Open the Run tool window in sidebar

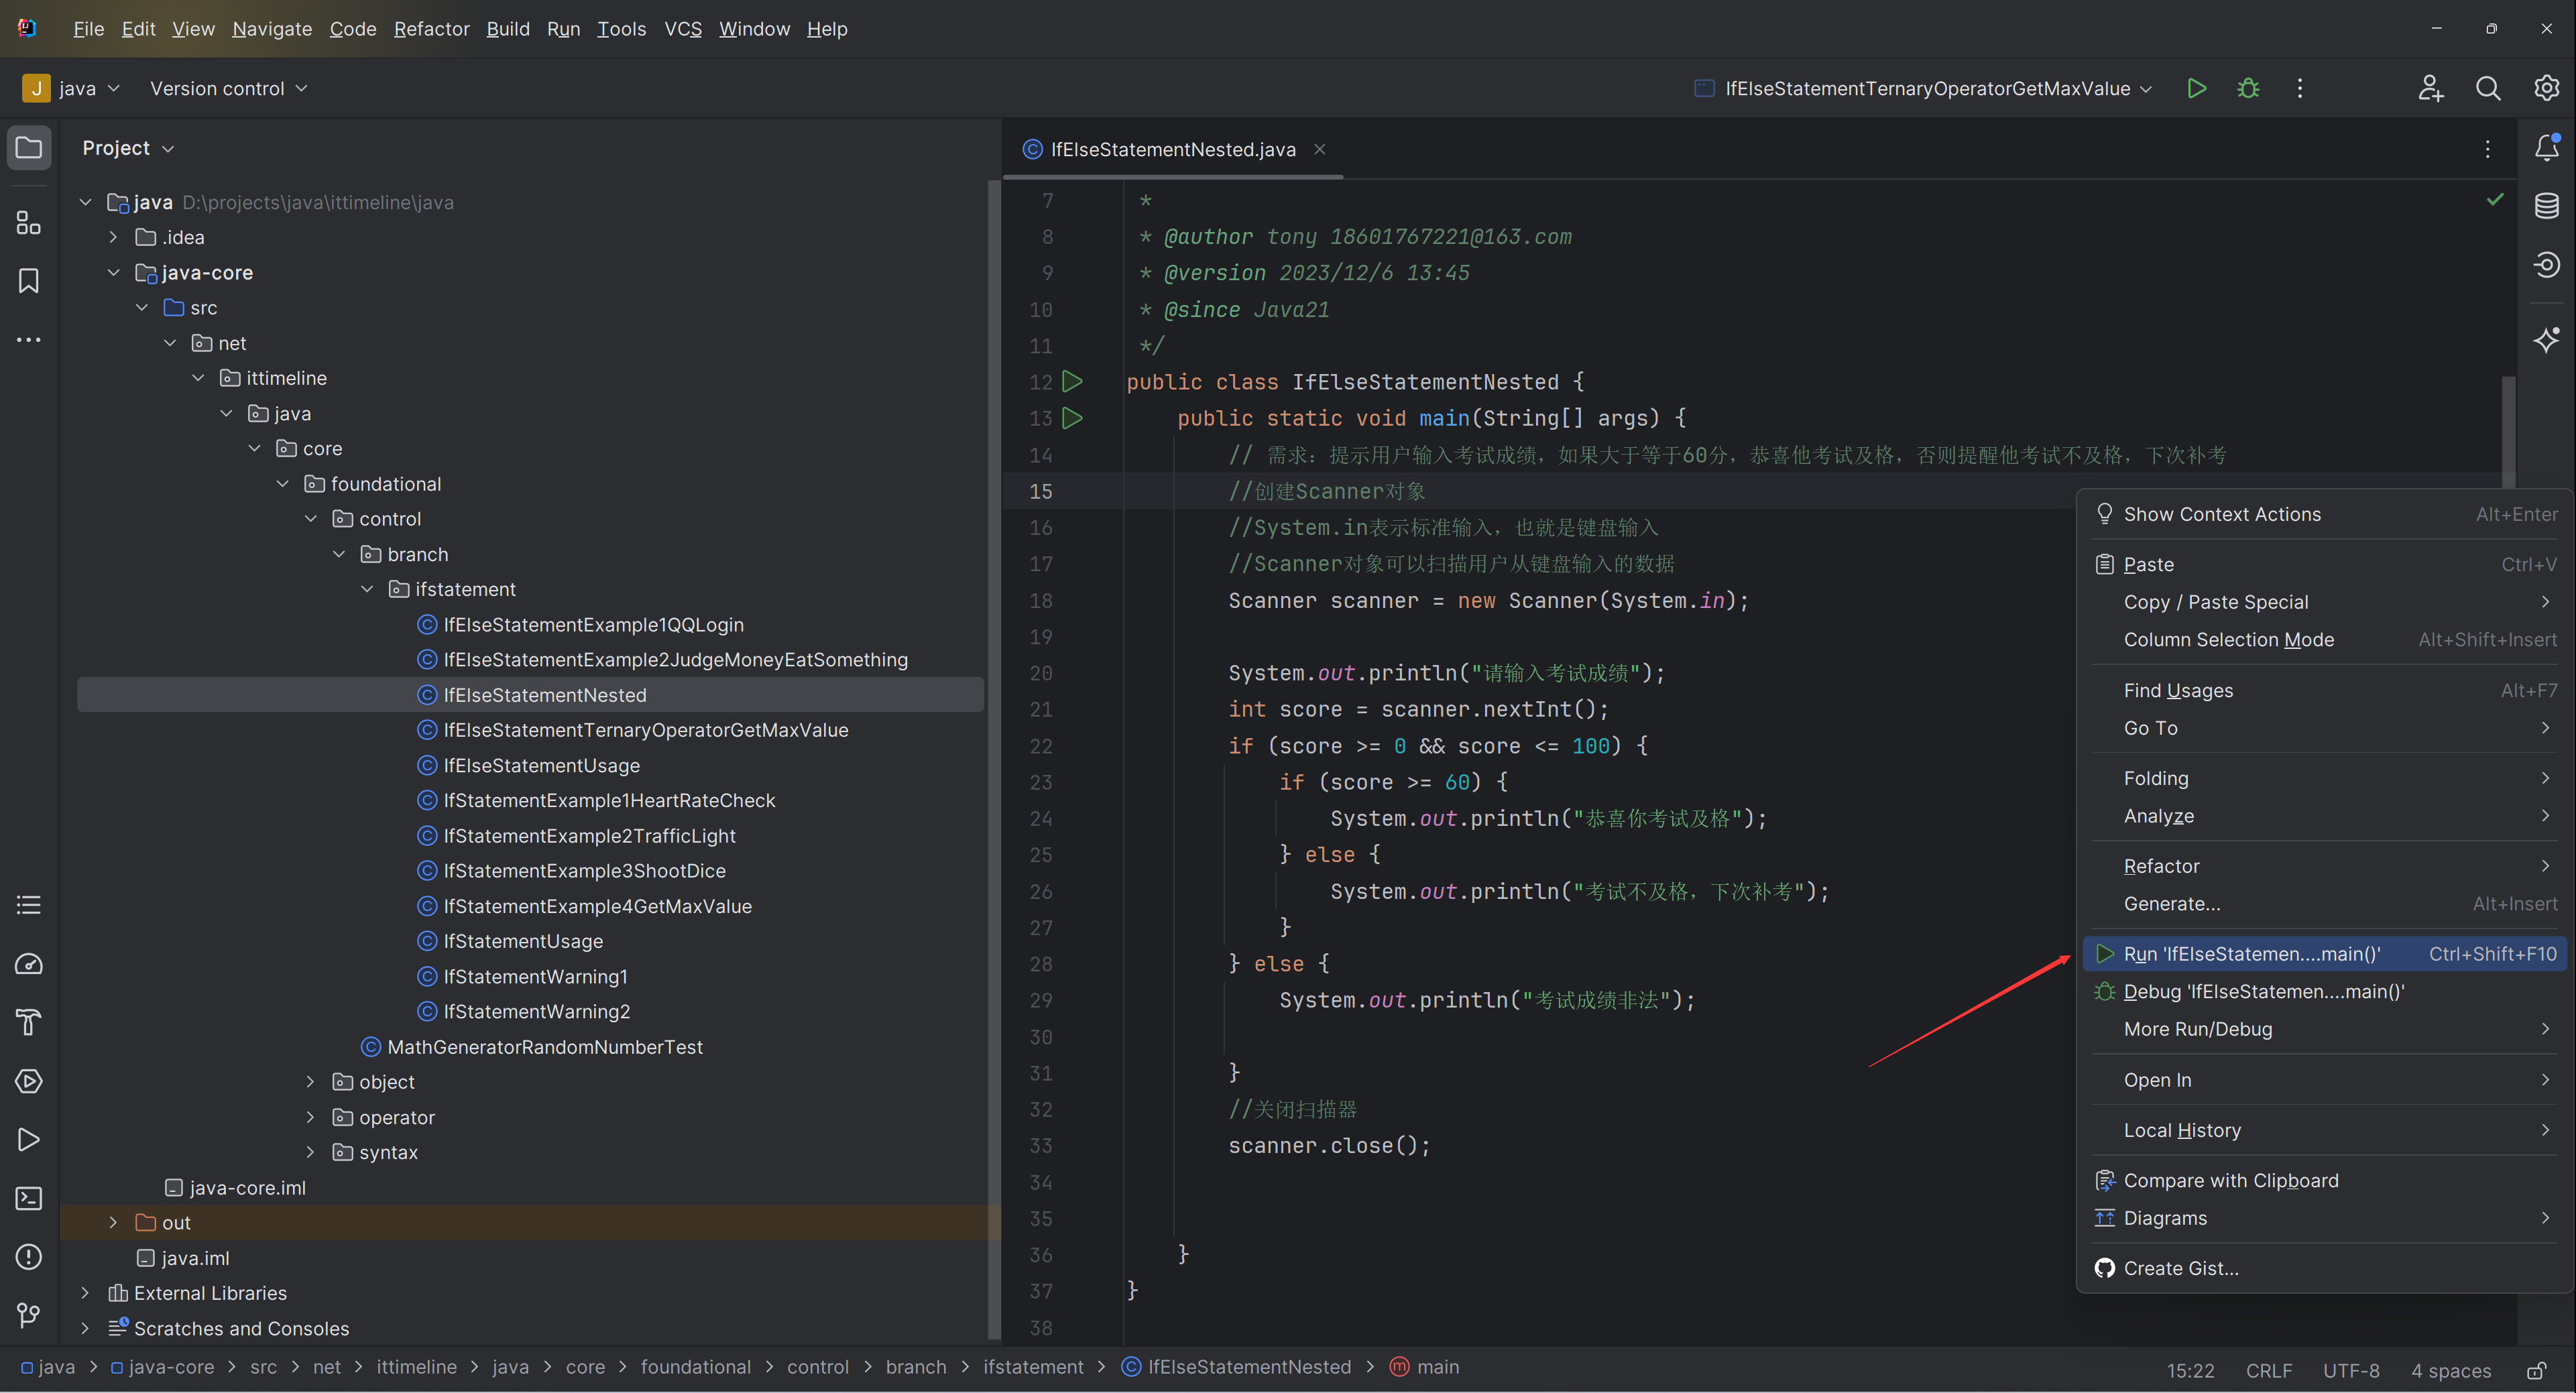(29, 1140)
